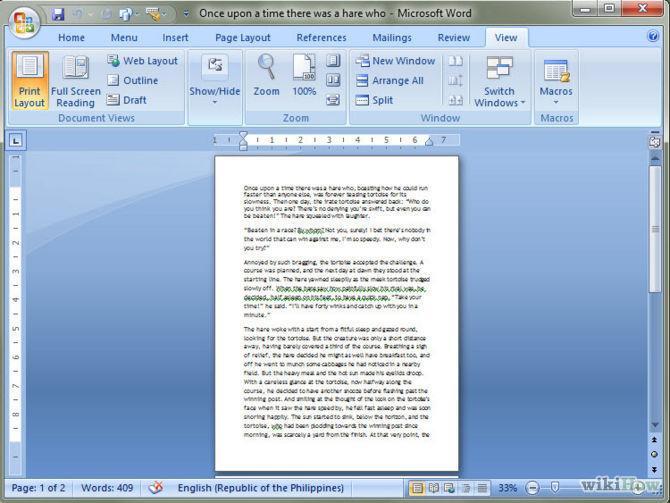Select Print Layout document view
Screen dimensions: 670x503
[x=29, y=80]
